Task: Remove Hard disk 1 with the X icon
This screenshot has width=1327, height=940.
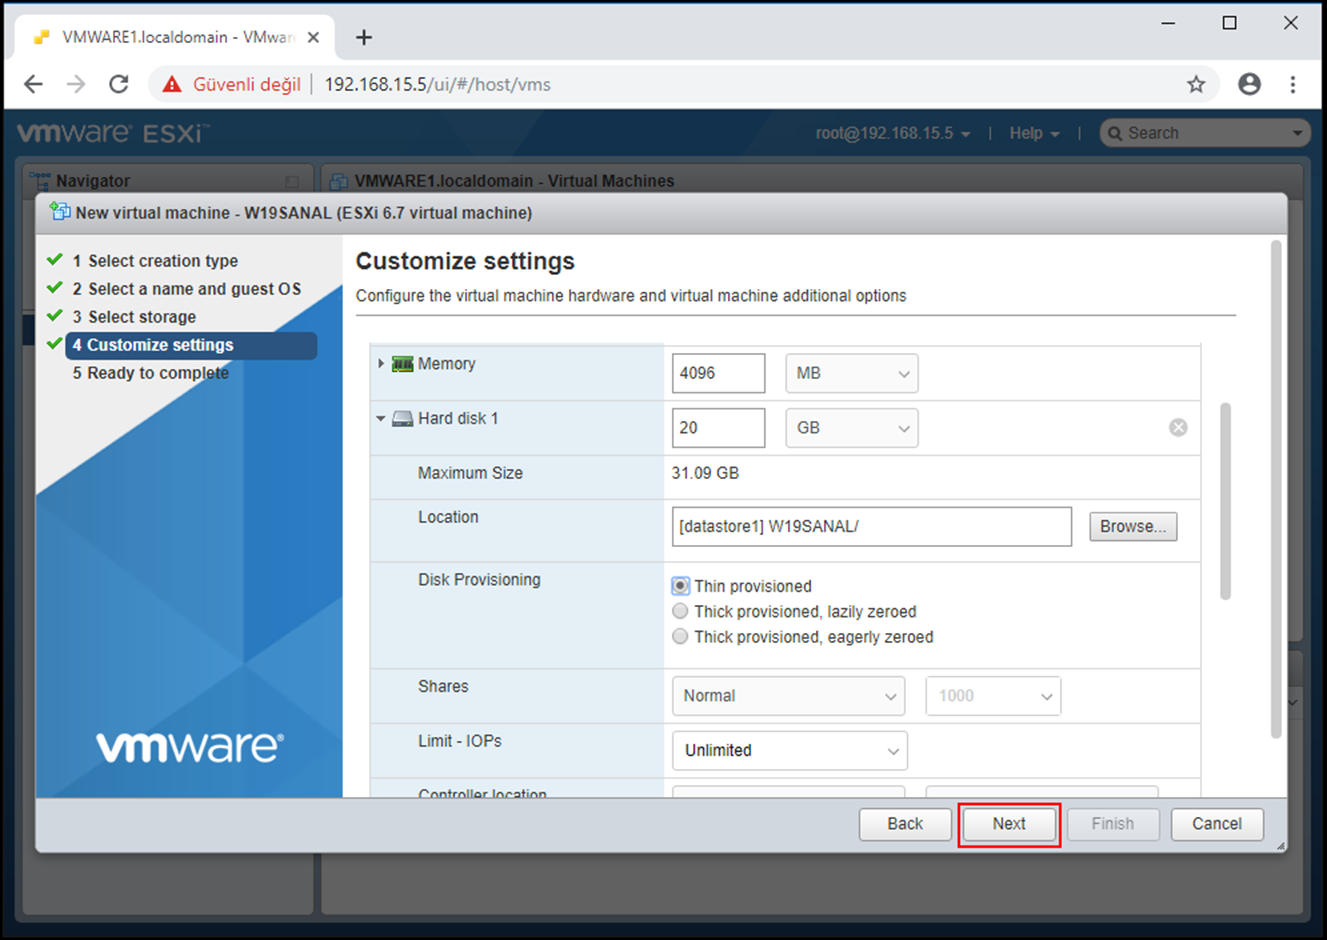Action: (1178, 427)
